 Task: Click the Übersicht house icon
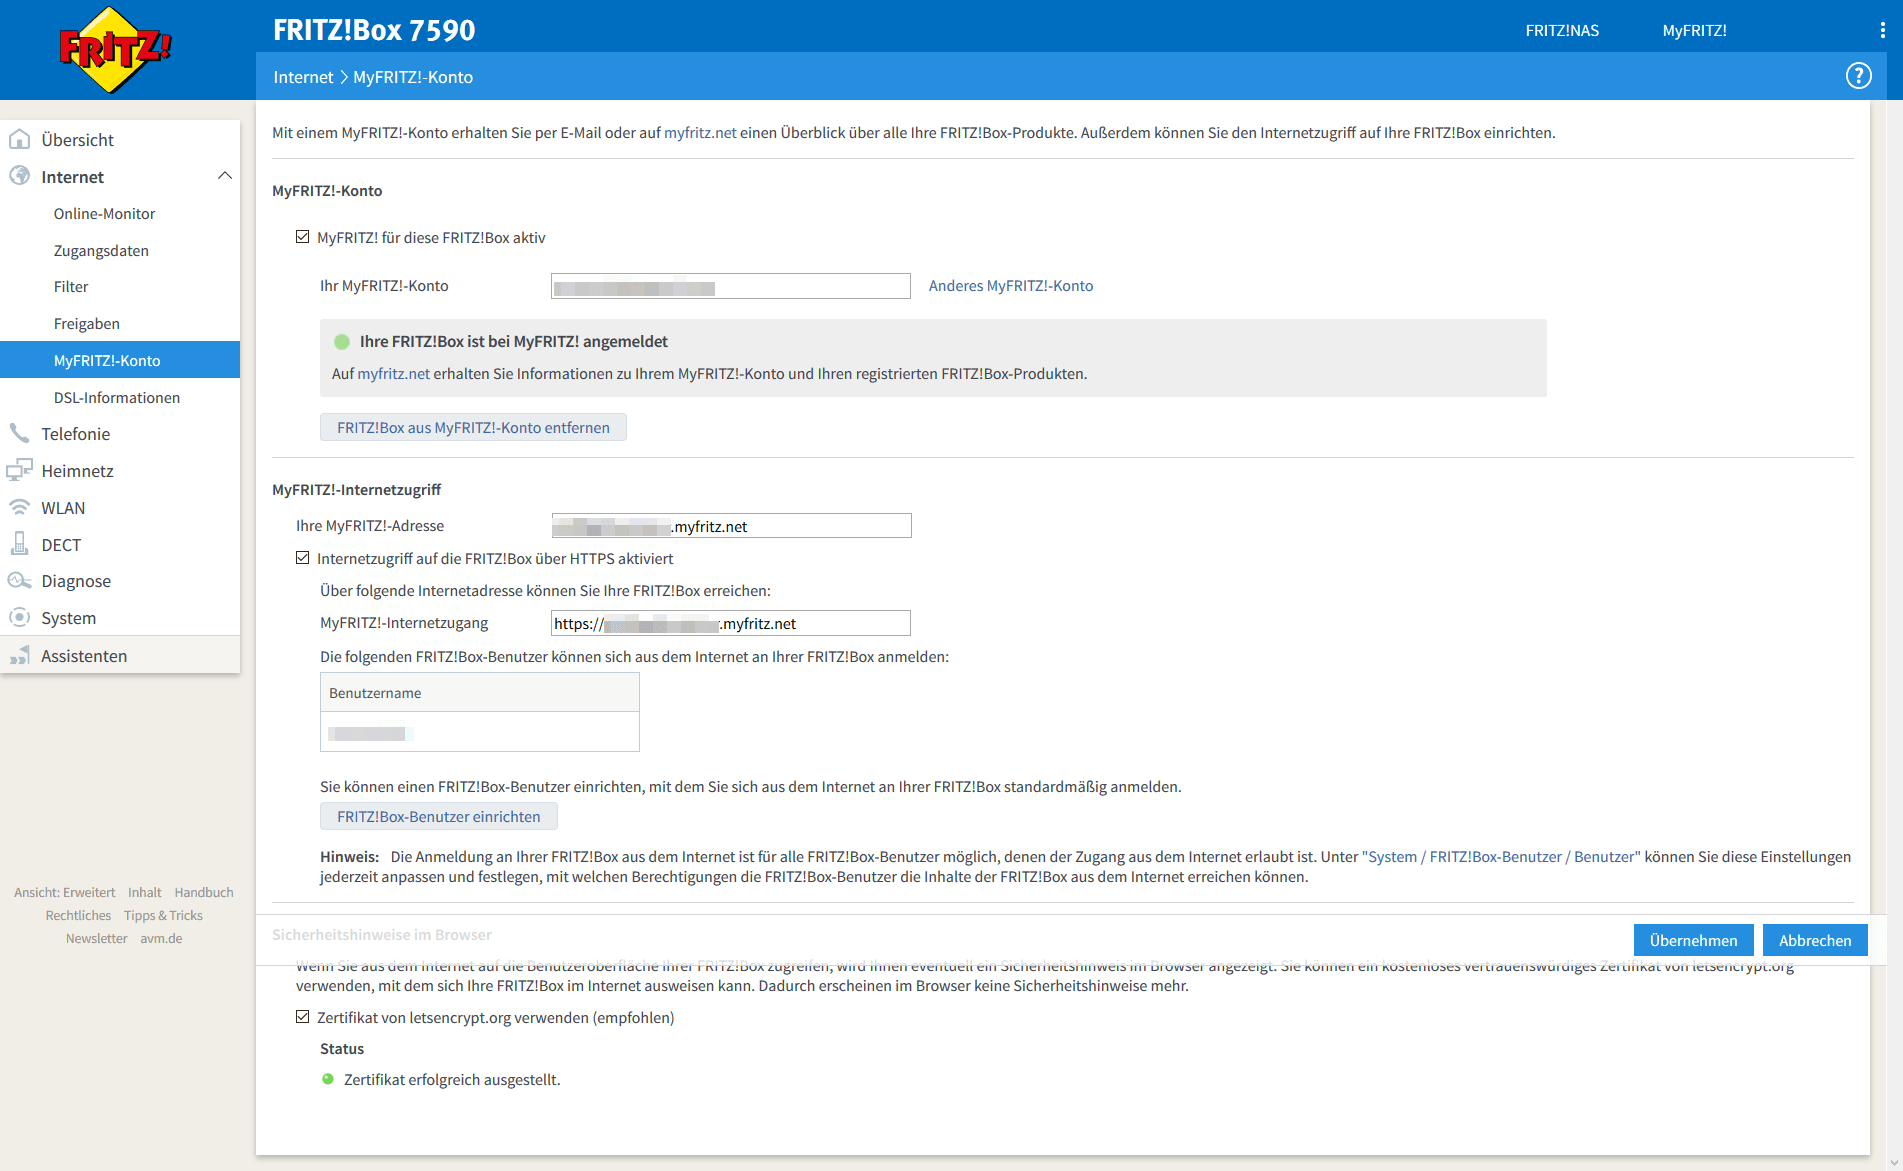point(19,139)
